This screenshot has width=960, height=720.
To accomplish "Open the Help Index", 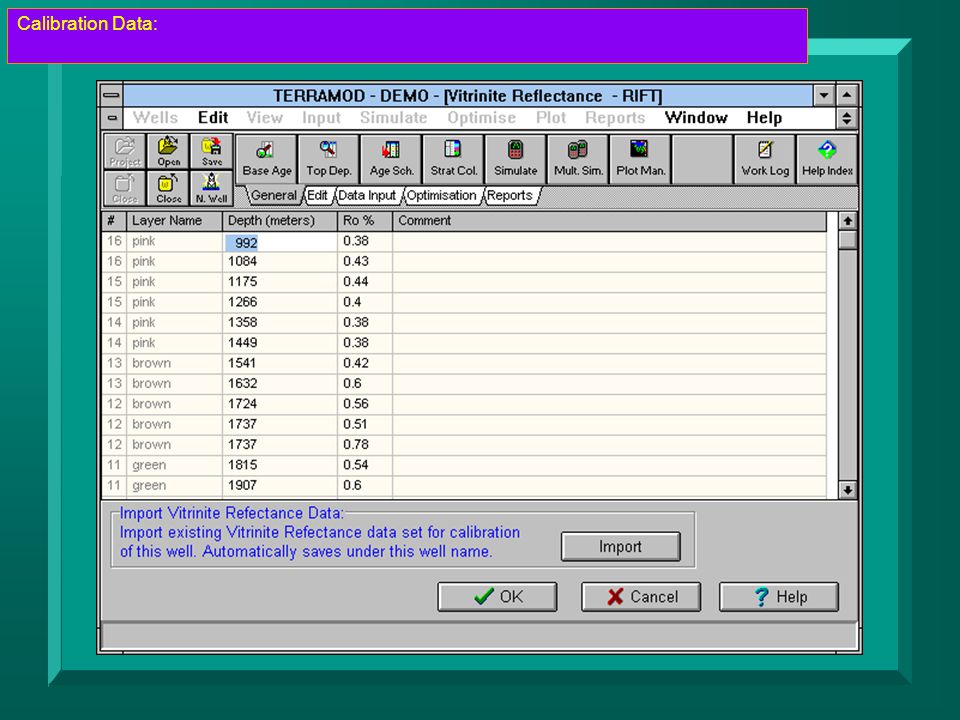I will click(x=827, y=159).
